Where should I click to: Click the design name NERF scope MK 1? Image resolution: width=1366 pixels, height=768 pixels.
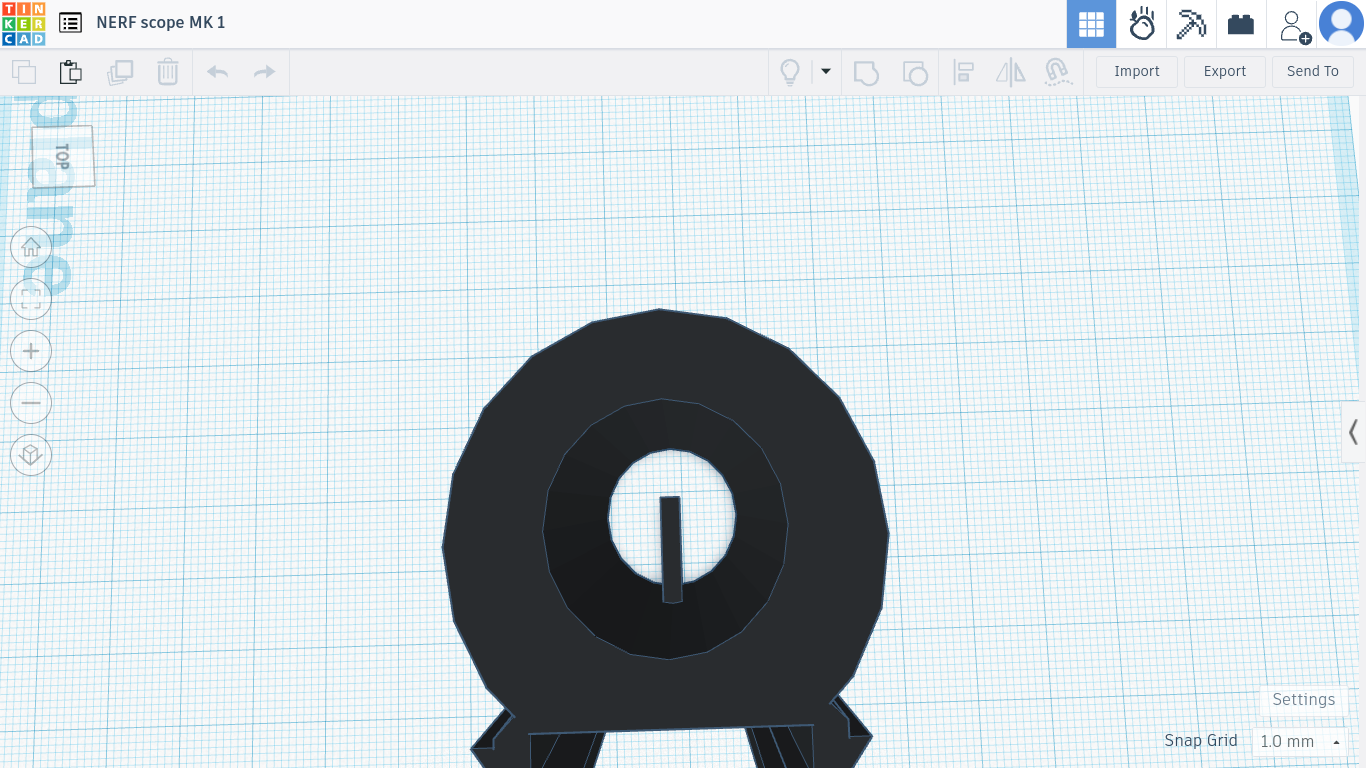click(x=161, y=22)
